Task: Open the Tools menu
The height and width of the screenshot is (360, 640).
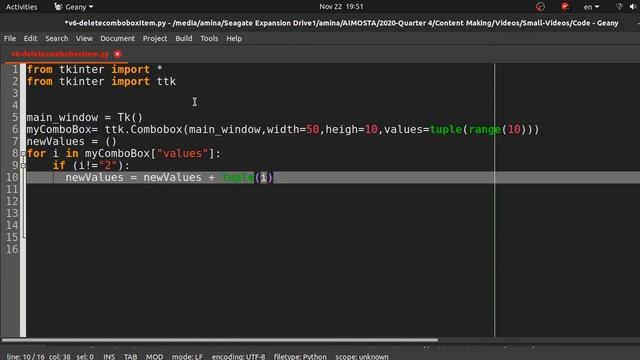Action: (x=209, y=38)
